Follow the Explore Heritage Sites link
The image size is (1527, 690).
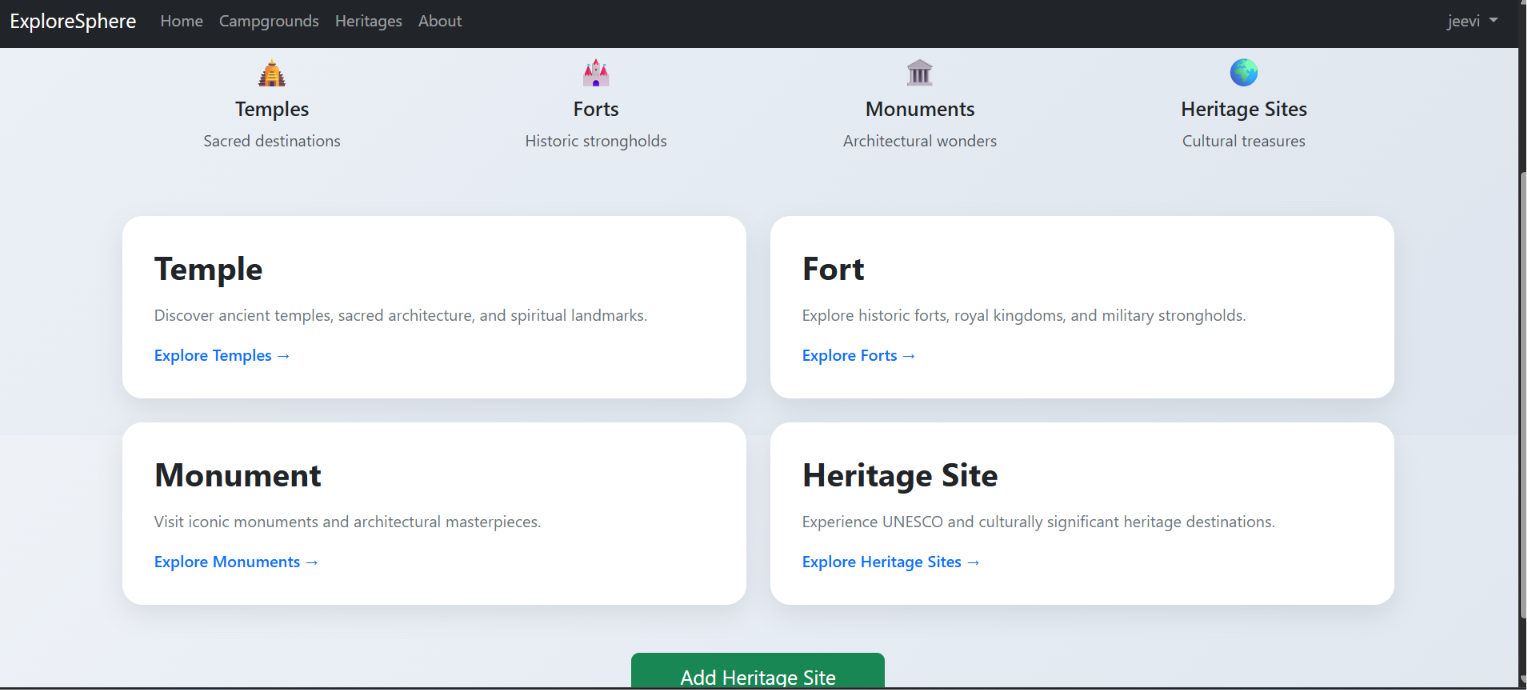pyautogui.click(x=891, y=562)
